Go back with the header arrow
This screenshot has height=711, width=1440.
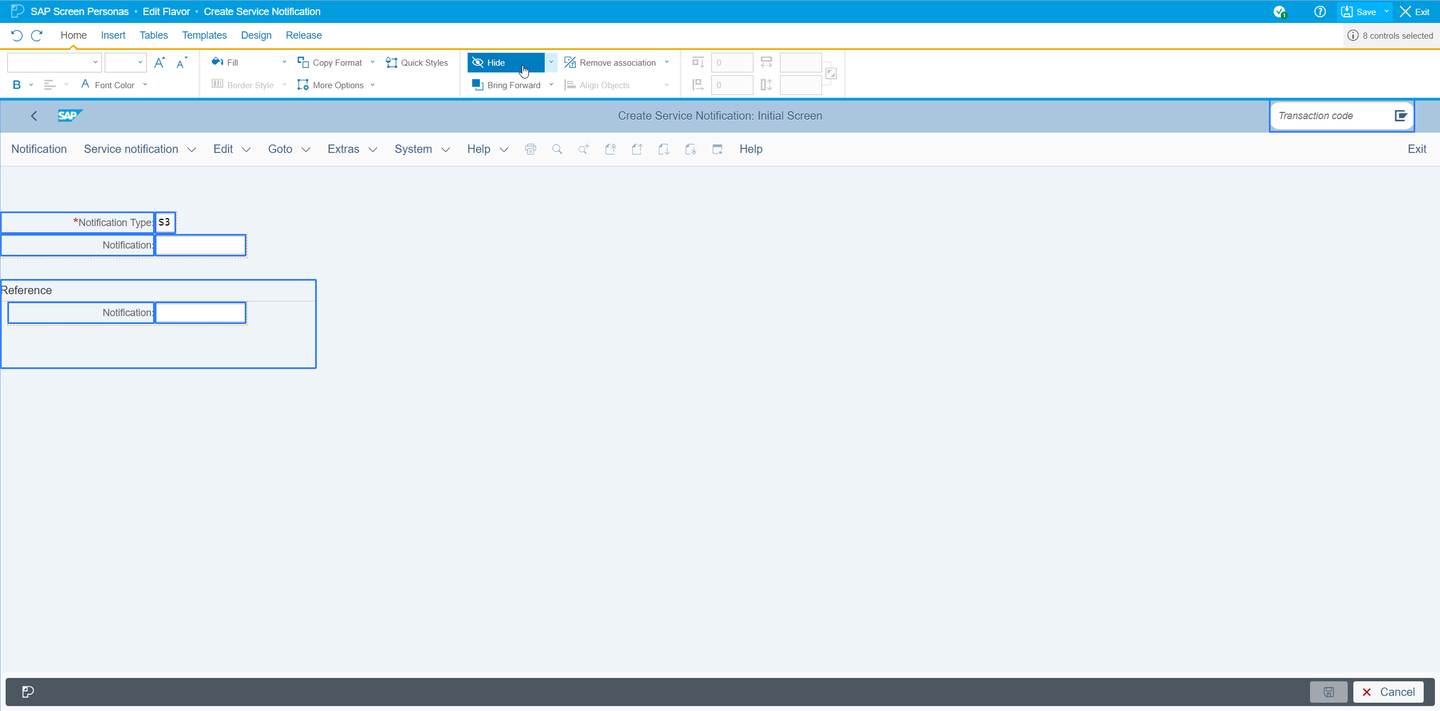(34, 116)
